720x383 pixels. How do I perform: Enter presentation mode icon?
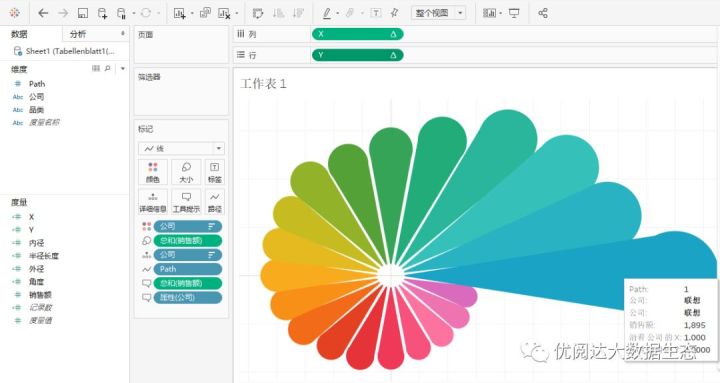(x=514, y=13)
